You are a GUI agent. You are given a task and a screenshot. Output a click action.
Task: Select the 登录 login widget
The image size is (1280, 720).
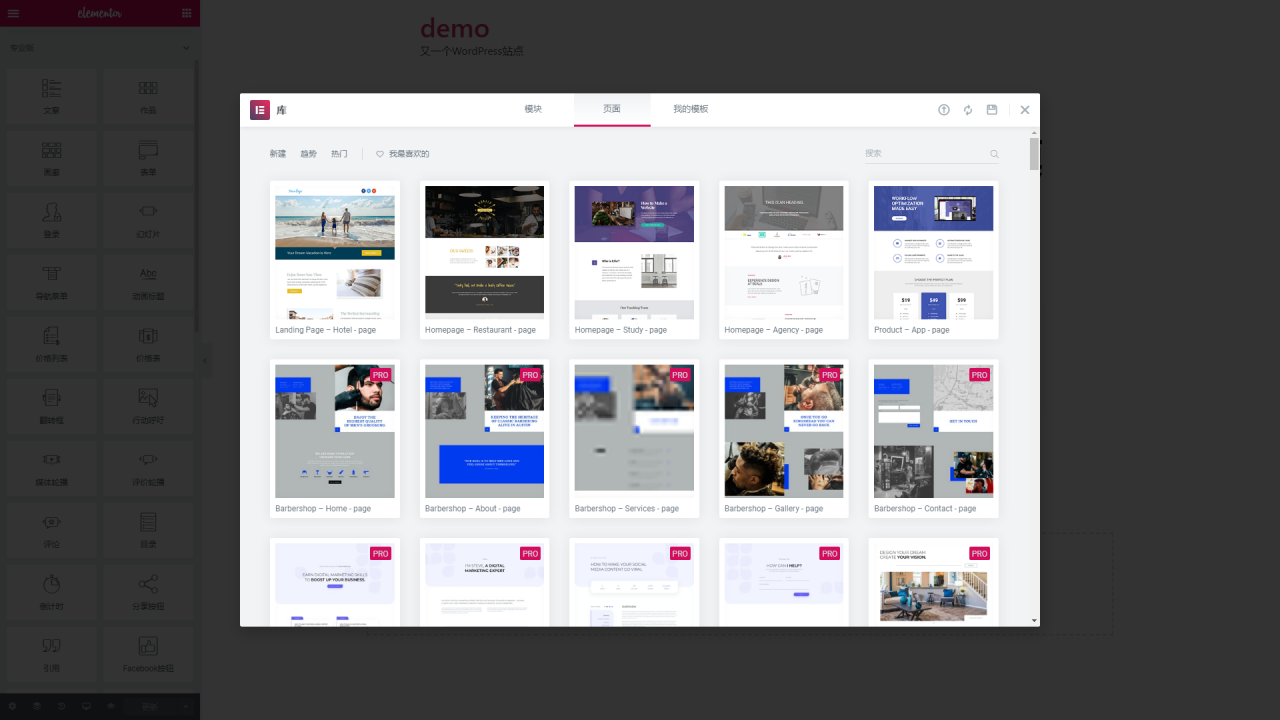(51, 220)
